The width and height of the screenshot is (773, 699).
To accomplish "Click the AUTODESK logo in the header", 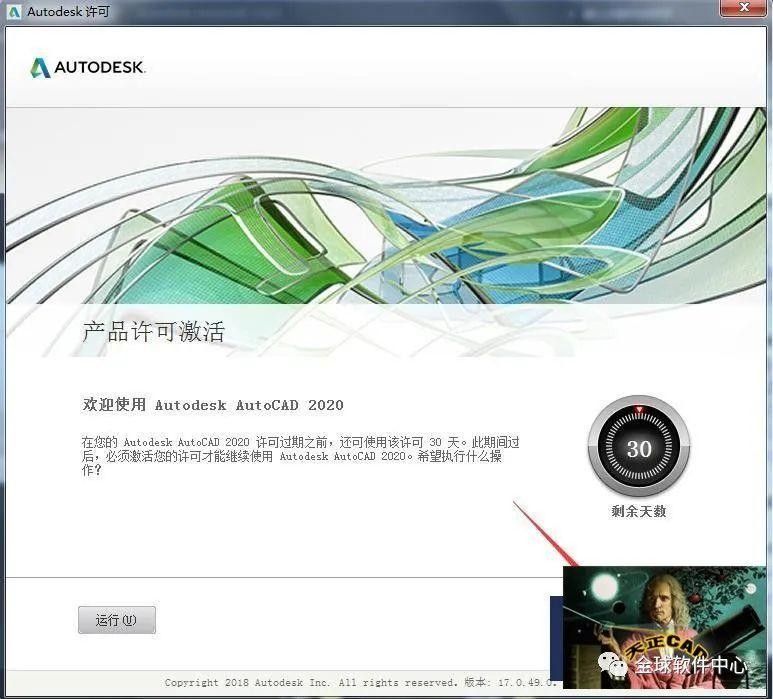I will click(88, 68).
